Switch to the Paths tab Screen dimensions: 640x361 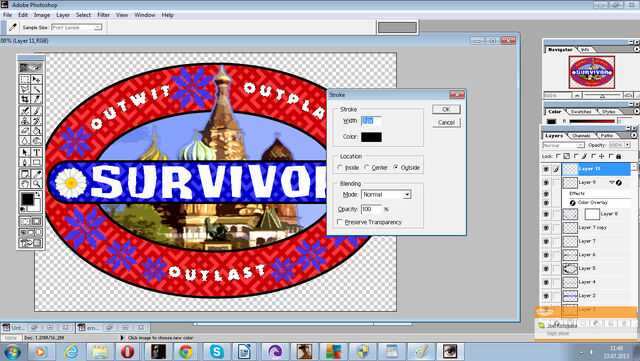pos(607,135)
